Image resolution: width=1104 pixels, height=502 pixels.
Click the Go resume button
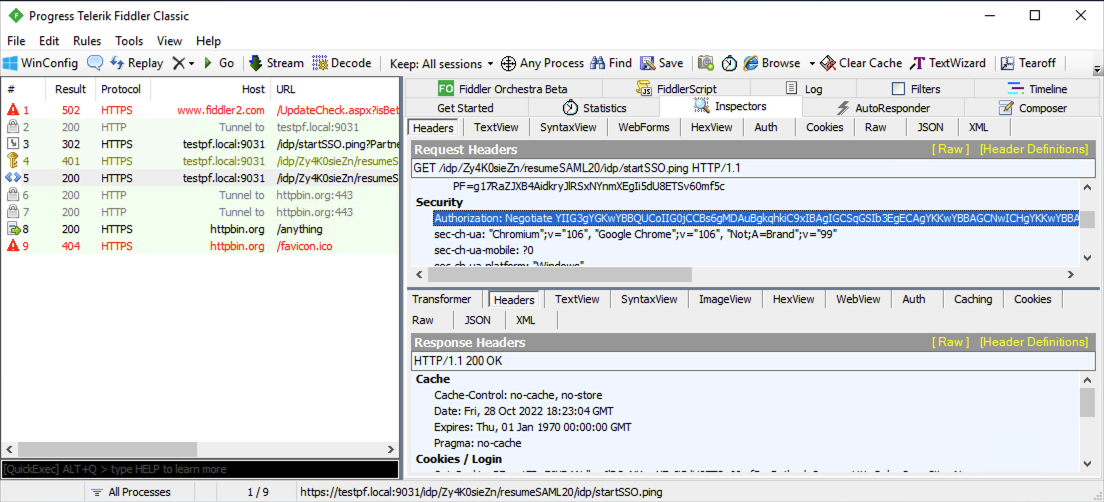click(x=218, y=63)
